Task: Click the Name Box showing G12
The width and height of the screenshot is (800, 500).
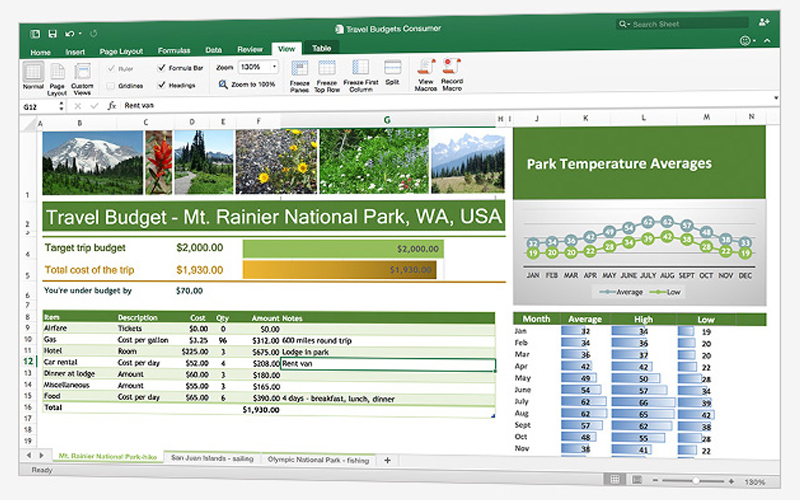Action: coord(40,107)
